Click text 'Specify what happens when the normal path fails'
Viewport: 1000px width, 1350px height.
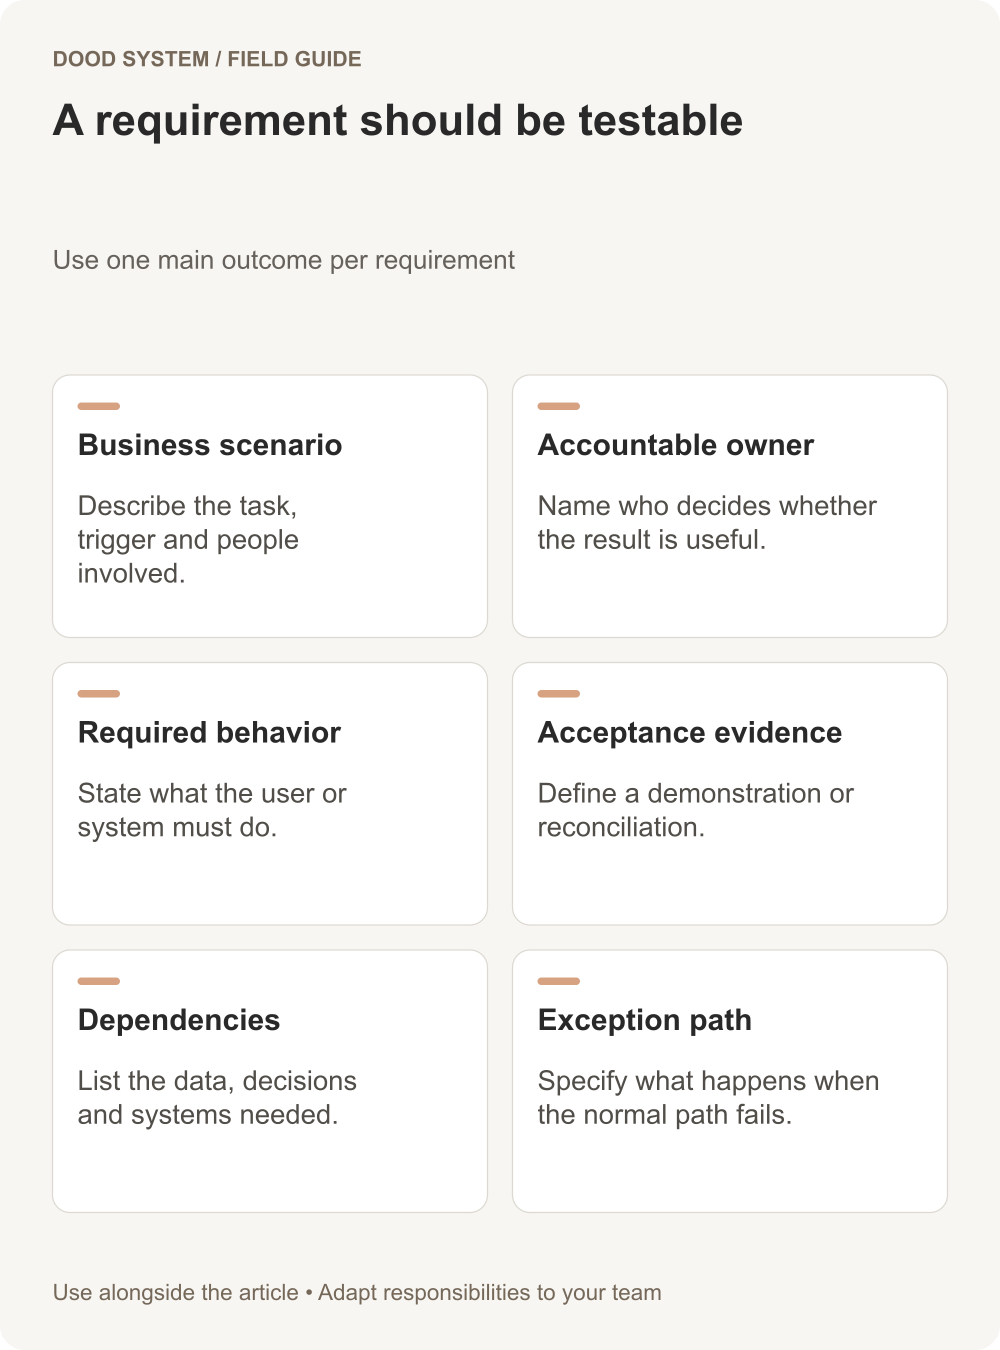(708, 1098)
